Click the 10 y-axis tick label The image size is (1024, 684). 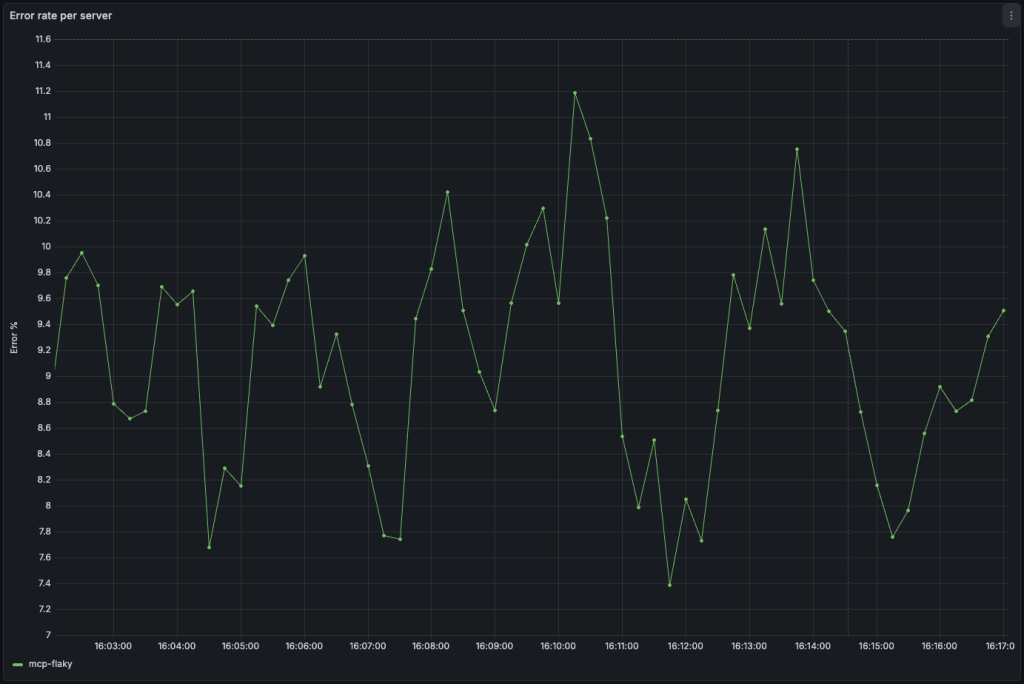click(x=46, y=247)
